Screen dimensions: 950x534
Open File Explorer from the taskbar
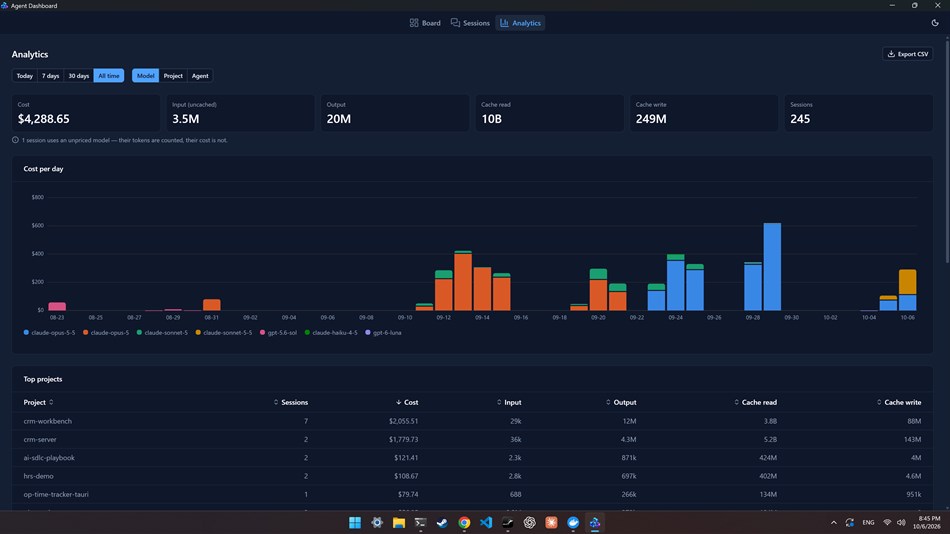pos(399,522)
